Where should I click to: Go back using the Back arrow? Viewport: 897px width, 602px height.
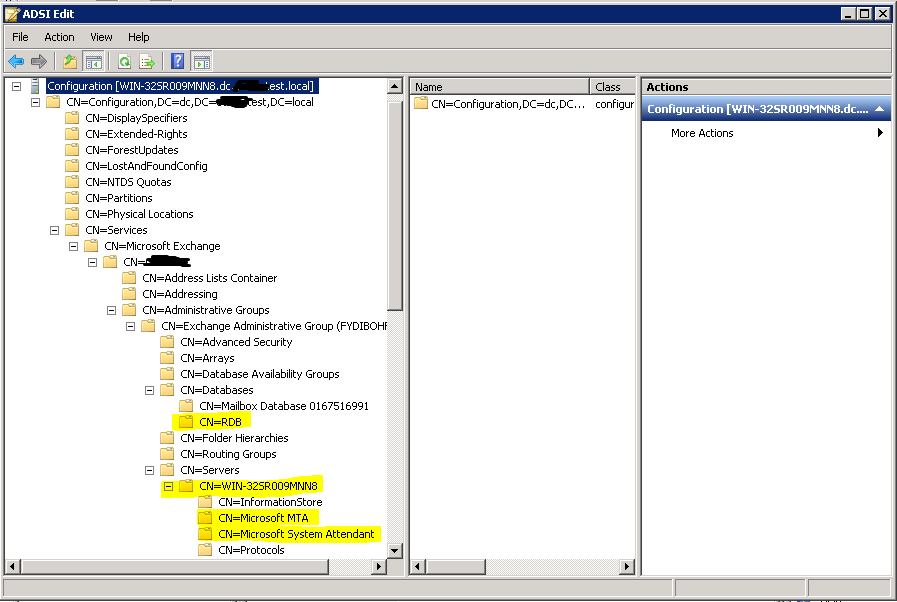pos(16,61)
